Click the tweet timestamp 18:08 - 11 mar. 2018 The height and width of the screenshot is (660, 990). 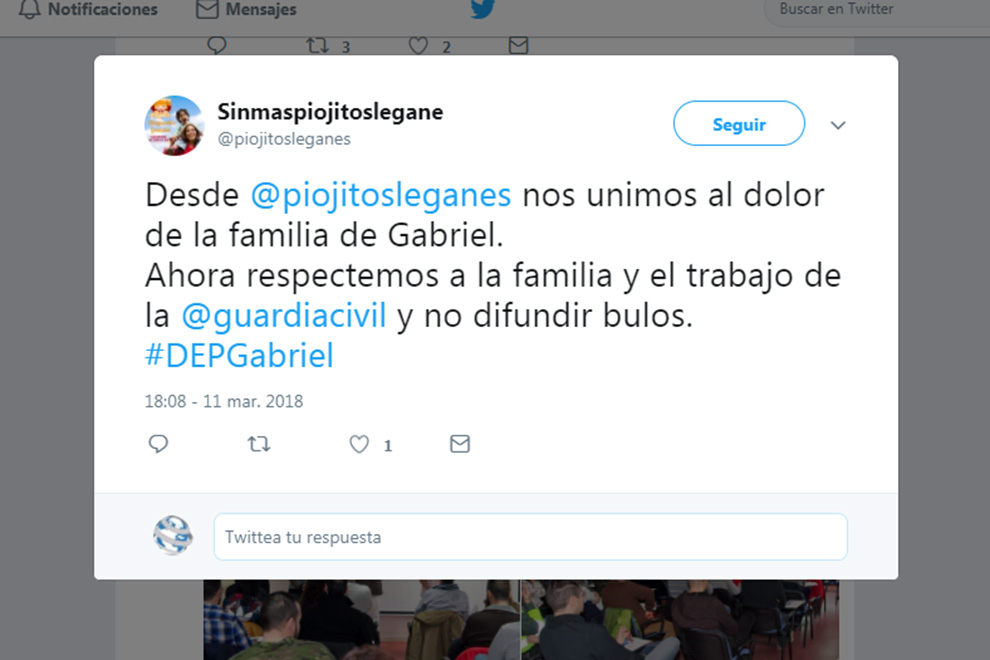224,401
